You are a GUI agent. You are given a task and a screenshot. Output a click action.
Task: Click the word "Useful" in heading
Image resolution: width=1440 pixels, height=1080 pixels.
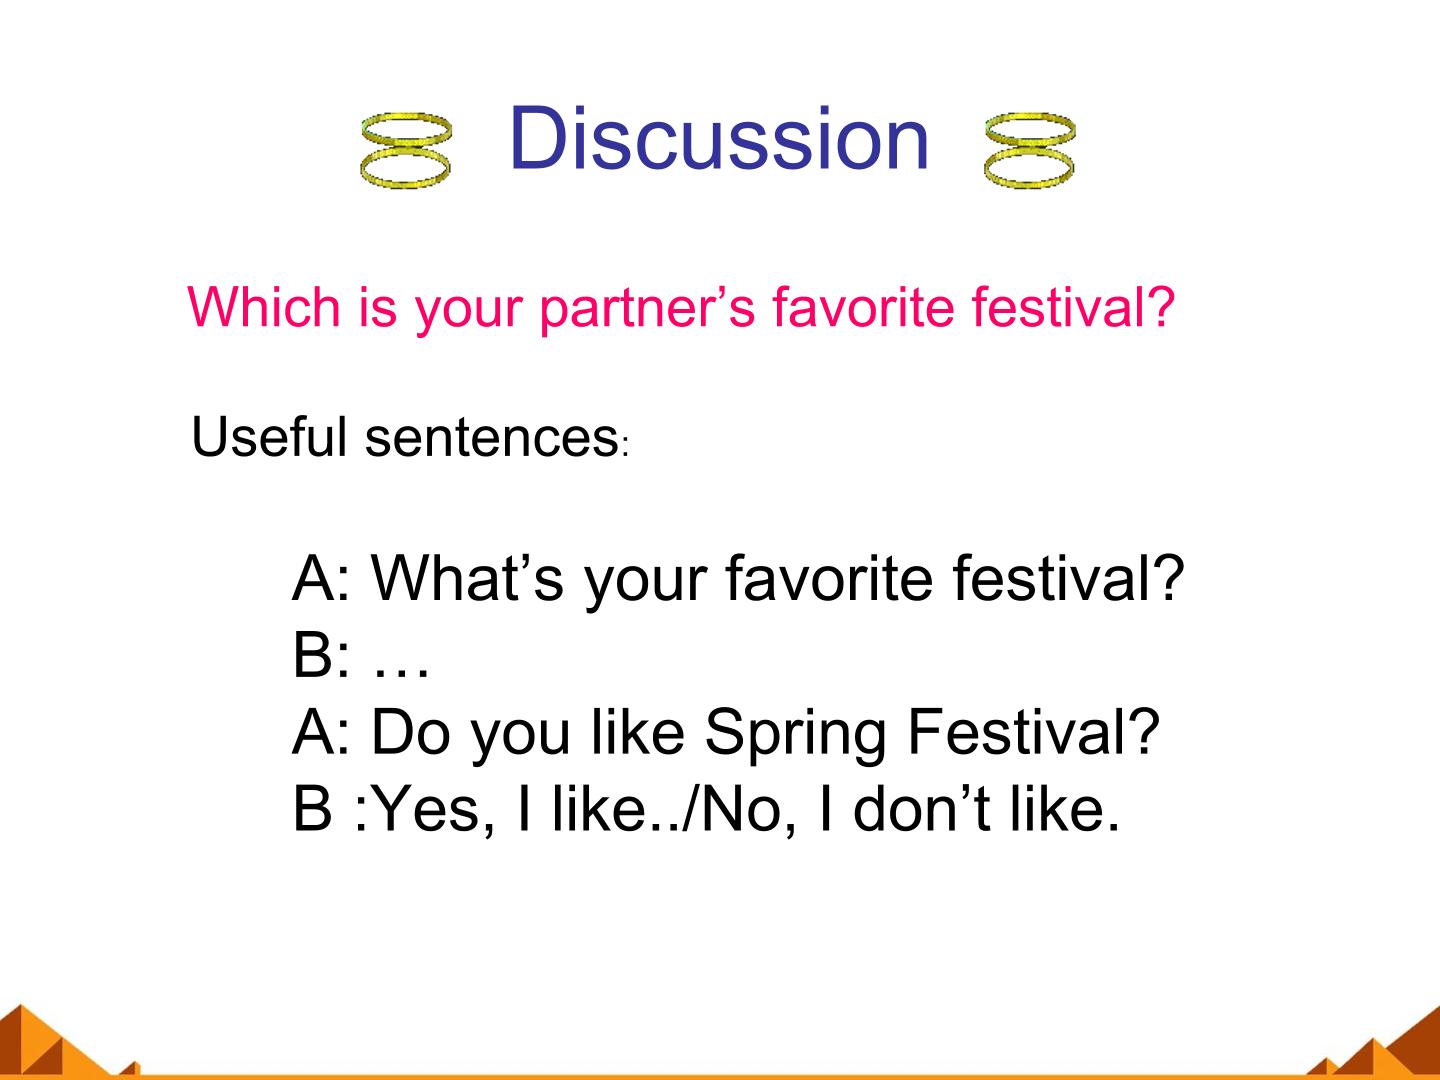269,437
